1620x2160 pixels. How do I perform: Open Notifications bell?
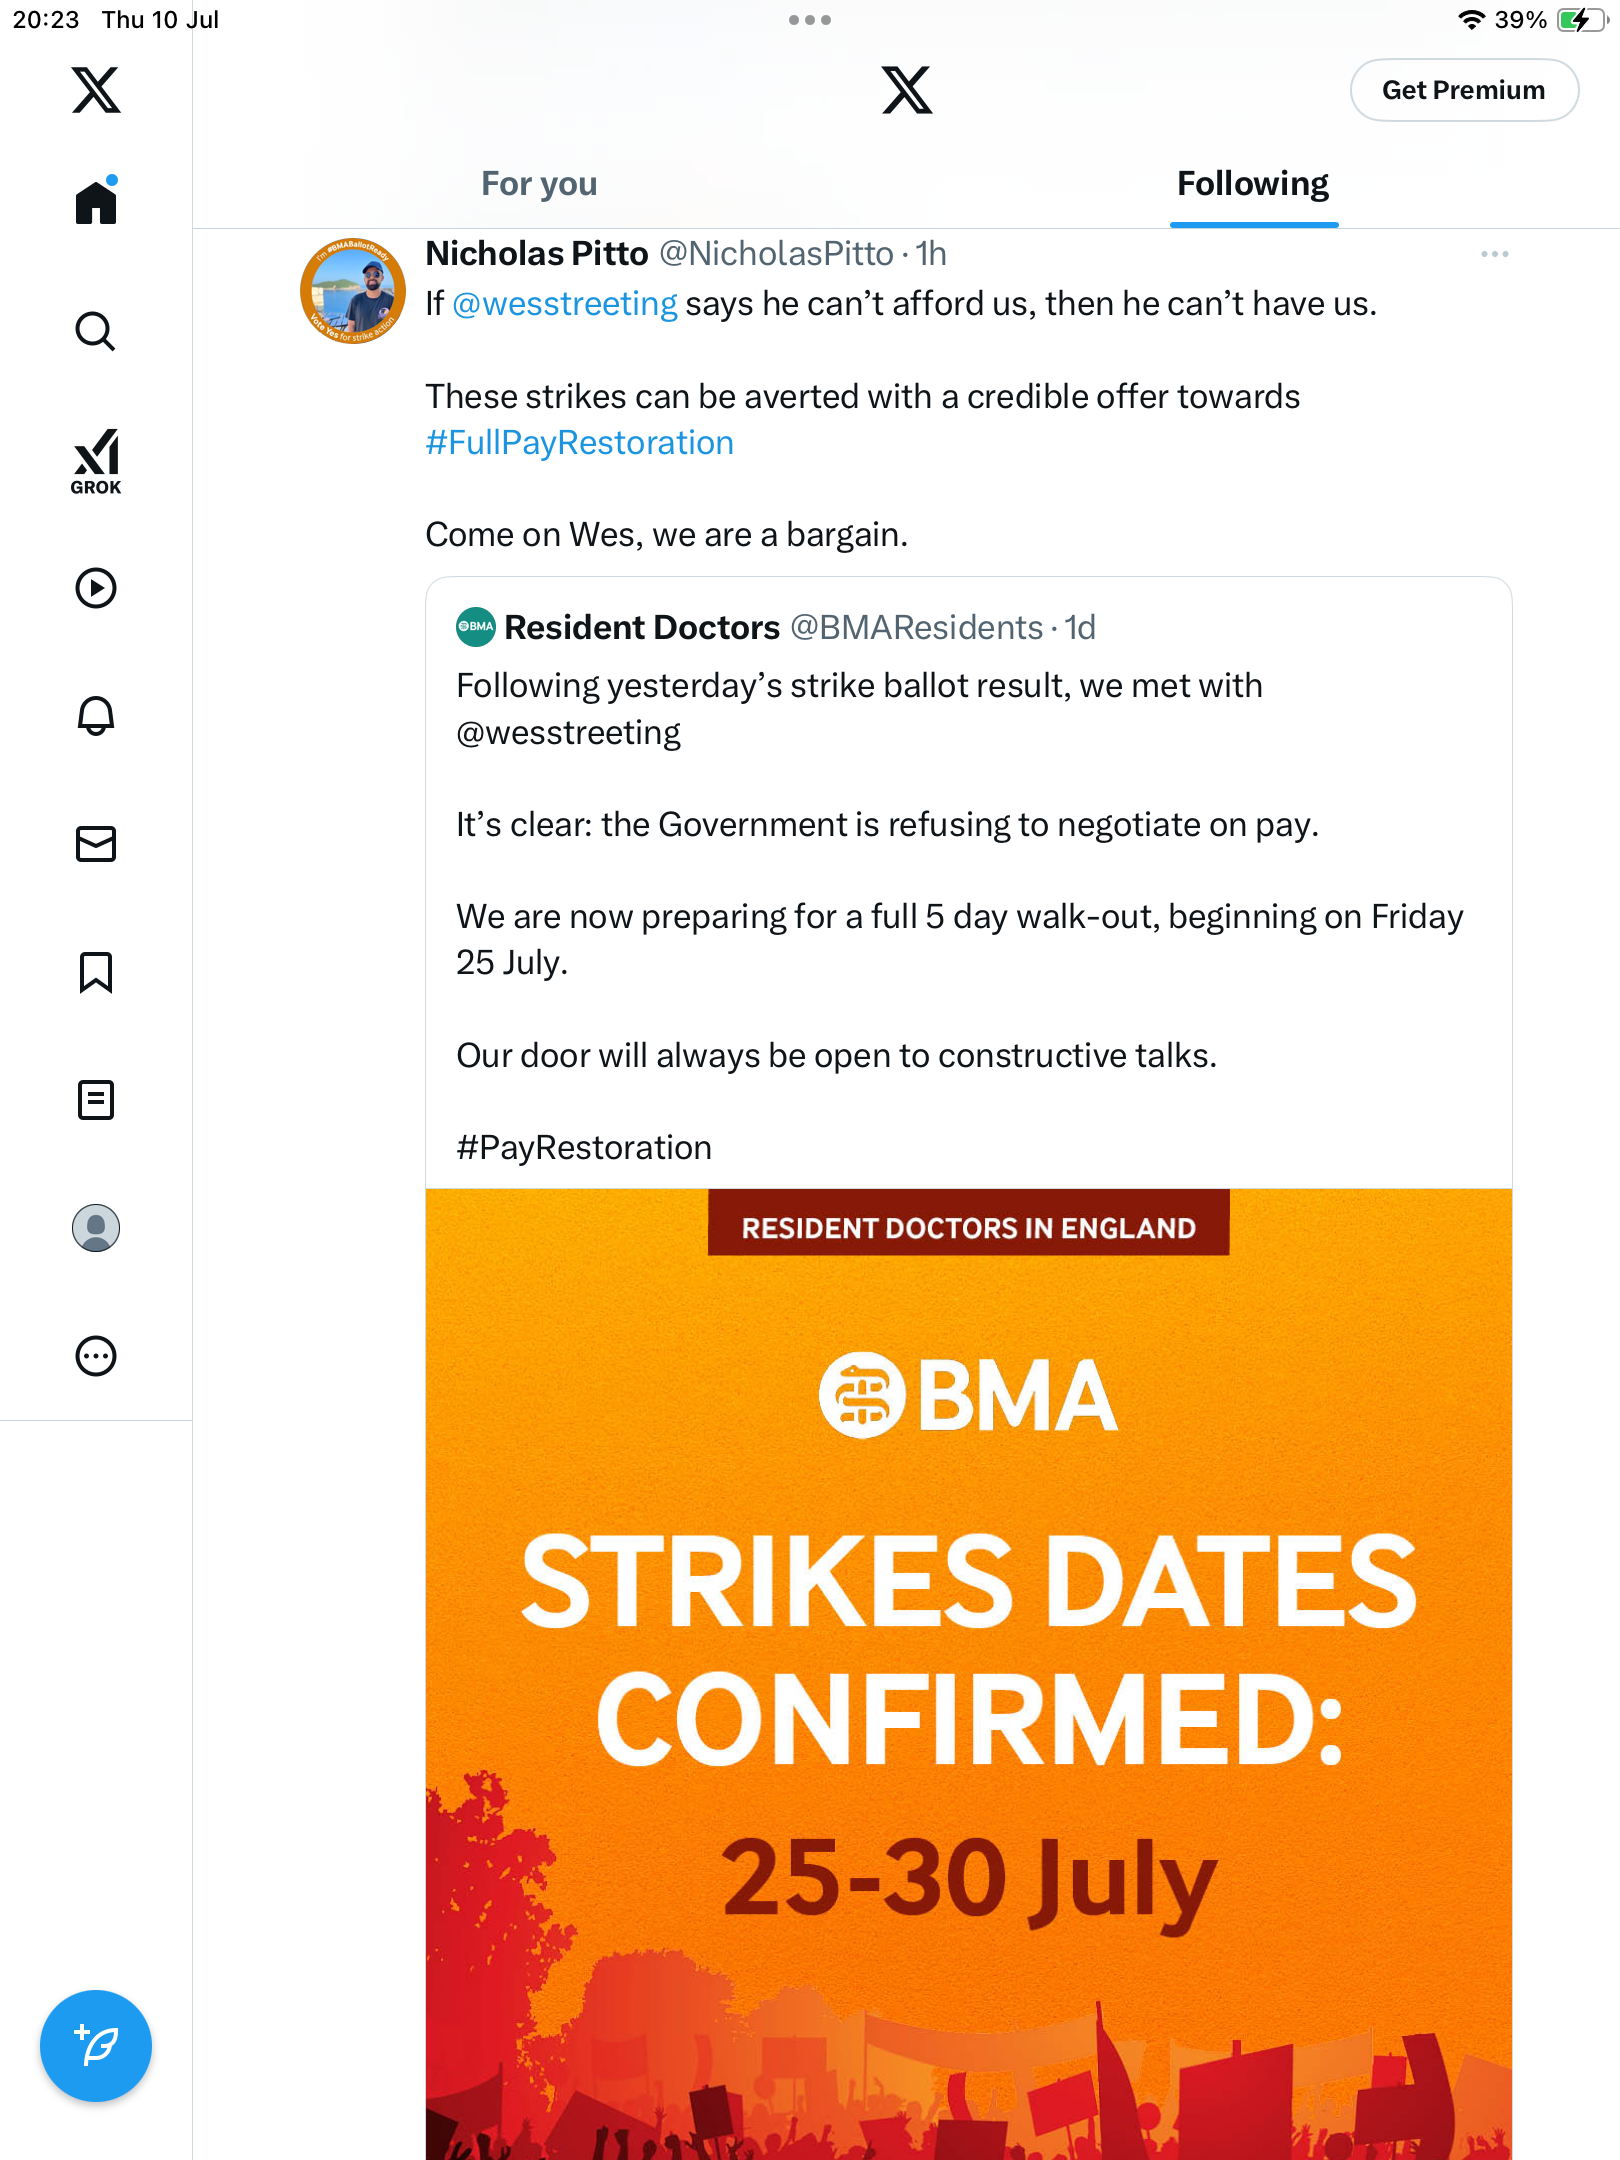point(96,716)
